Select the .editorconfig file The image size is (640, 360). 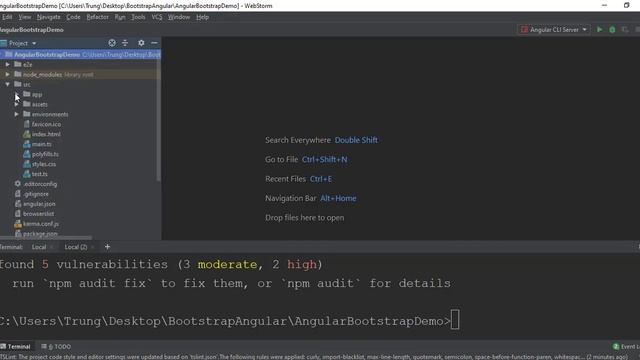coord(40,184)
